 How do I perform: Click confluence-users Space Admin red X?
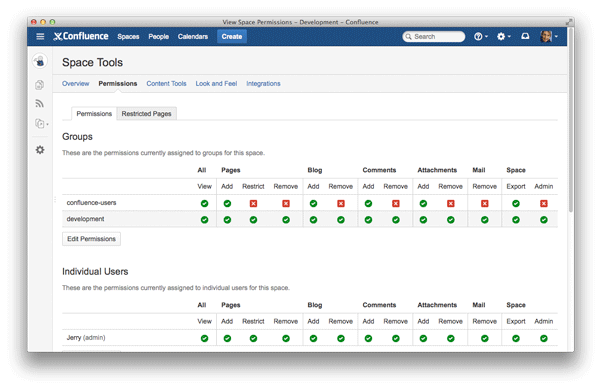[544, 204]
